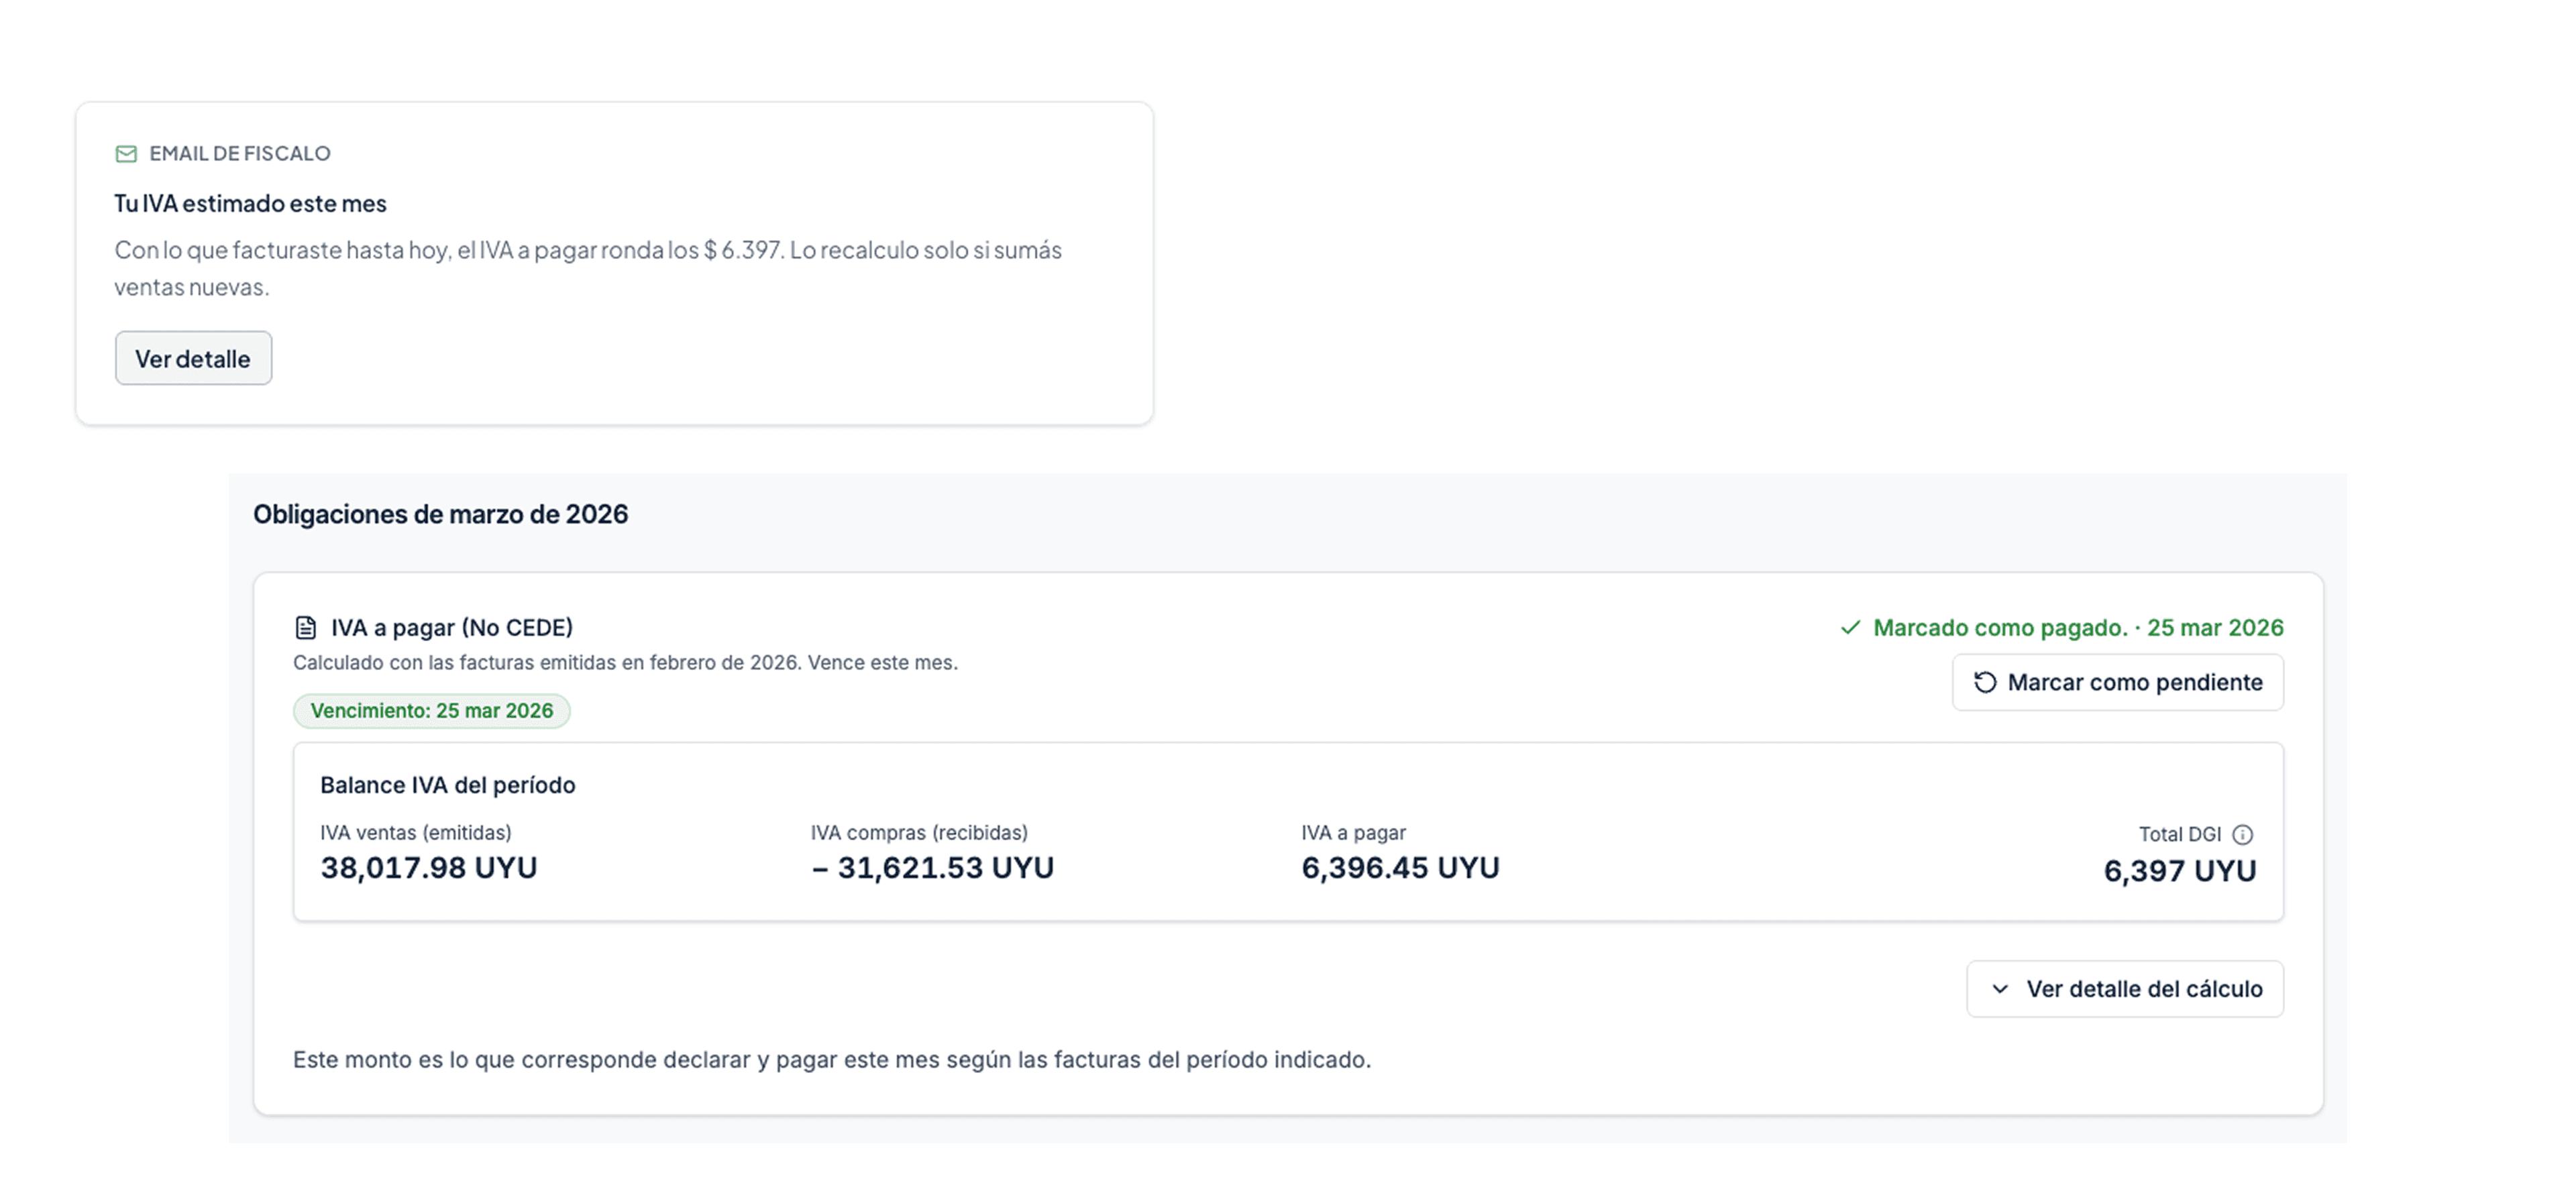Open the info icon next to Total DGI
This screenshot has height=1201, width=2576.
click(x=2243, y=835)
